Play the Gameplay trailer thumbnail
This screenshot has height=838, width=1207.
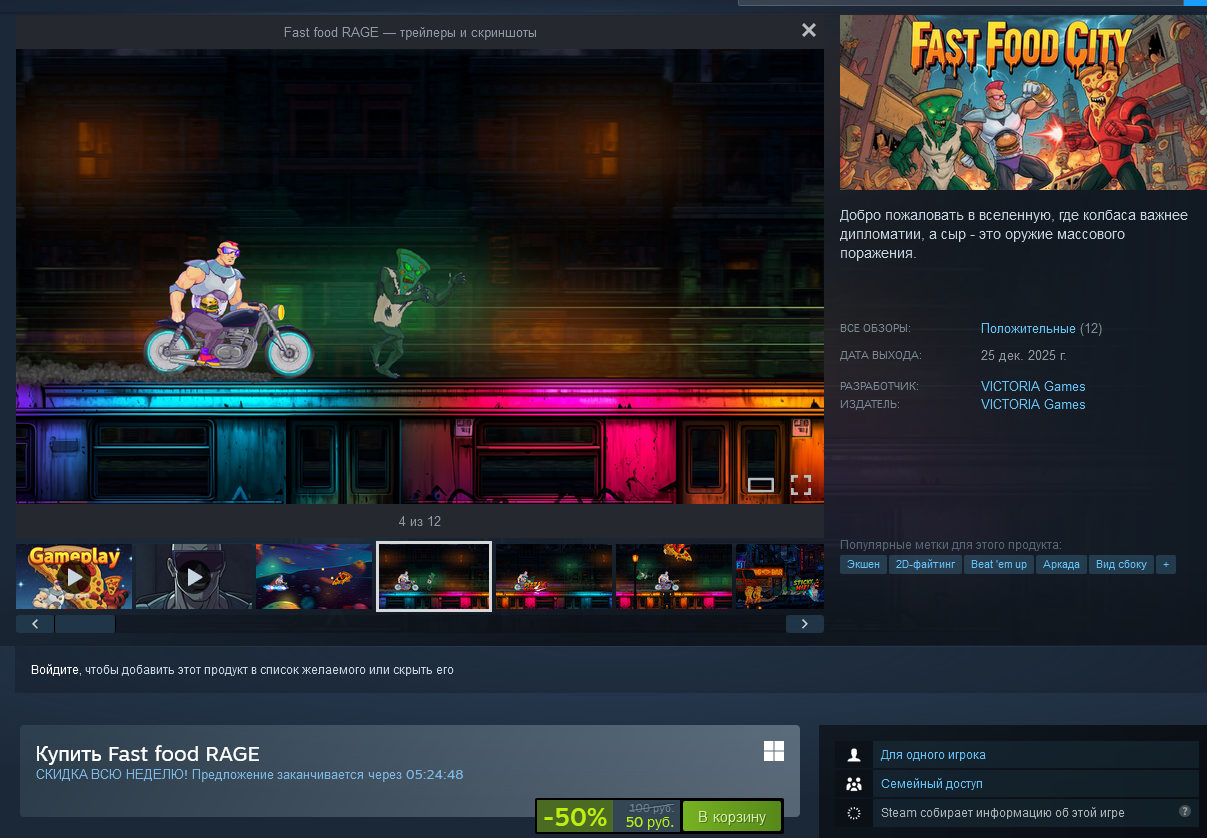(74, 577)
